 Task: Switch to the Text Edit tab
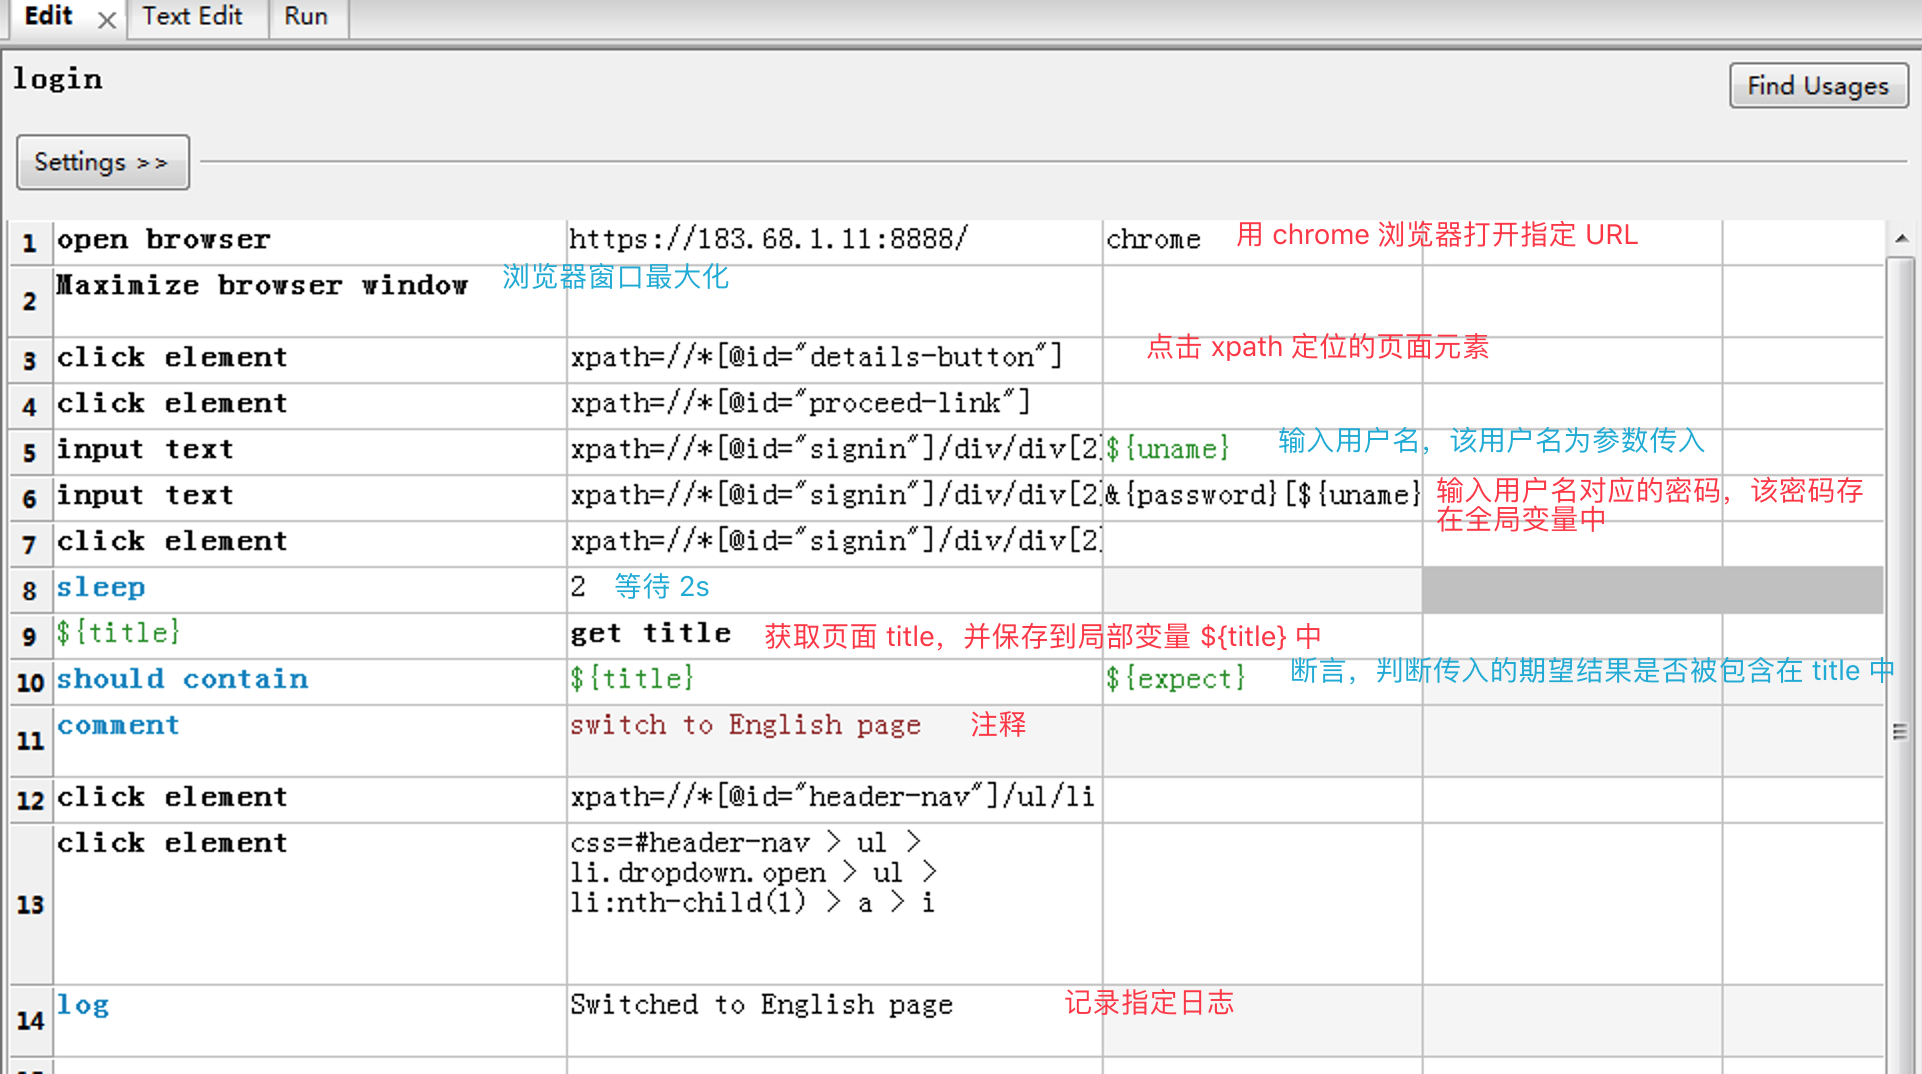point(192,17)
